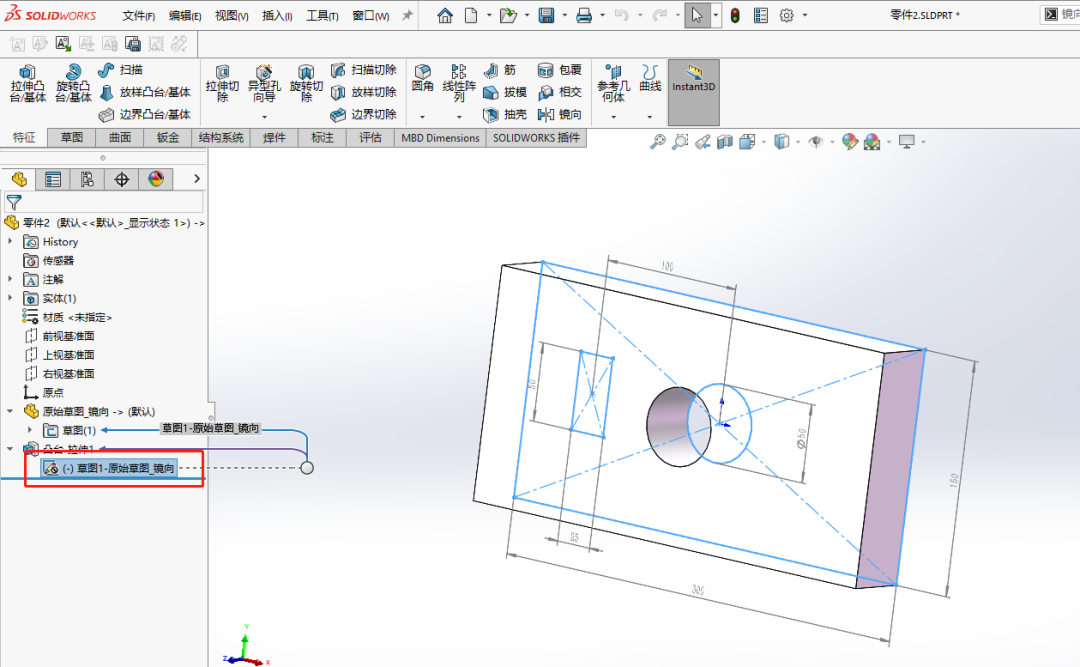Select the Intersect (相交) tool
The height and width of the screenshot is (667, 1080).
point(560,92)
